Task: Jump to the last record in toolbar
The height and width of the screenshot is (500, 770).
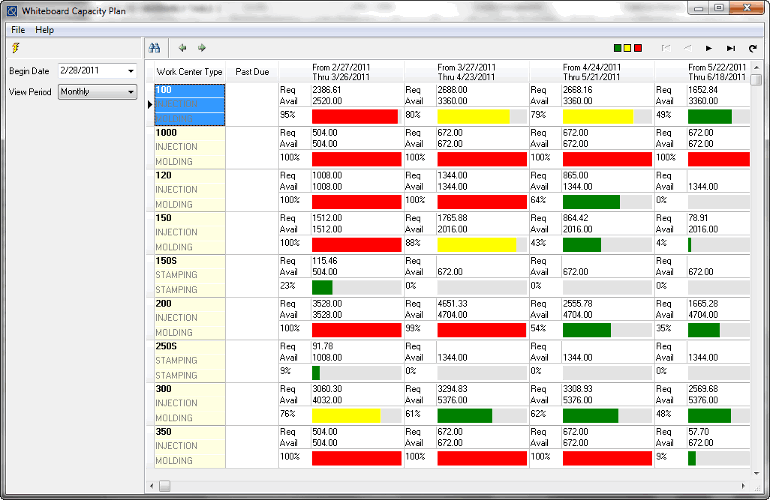Action: pyautogui.click(x=731, y=47)
